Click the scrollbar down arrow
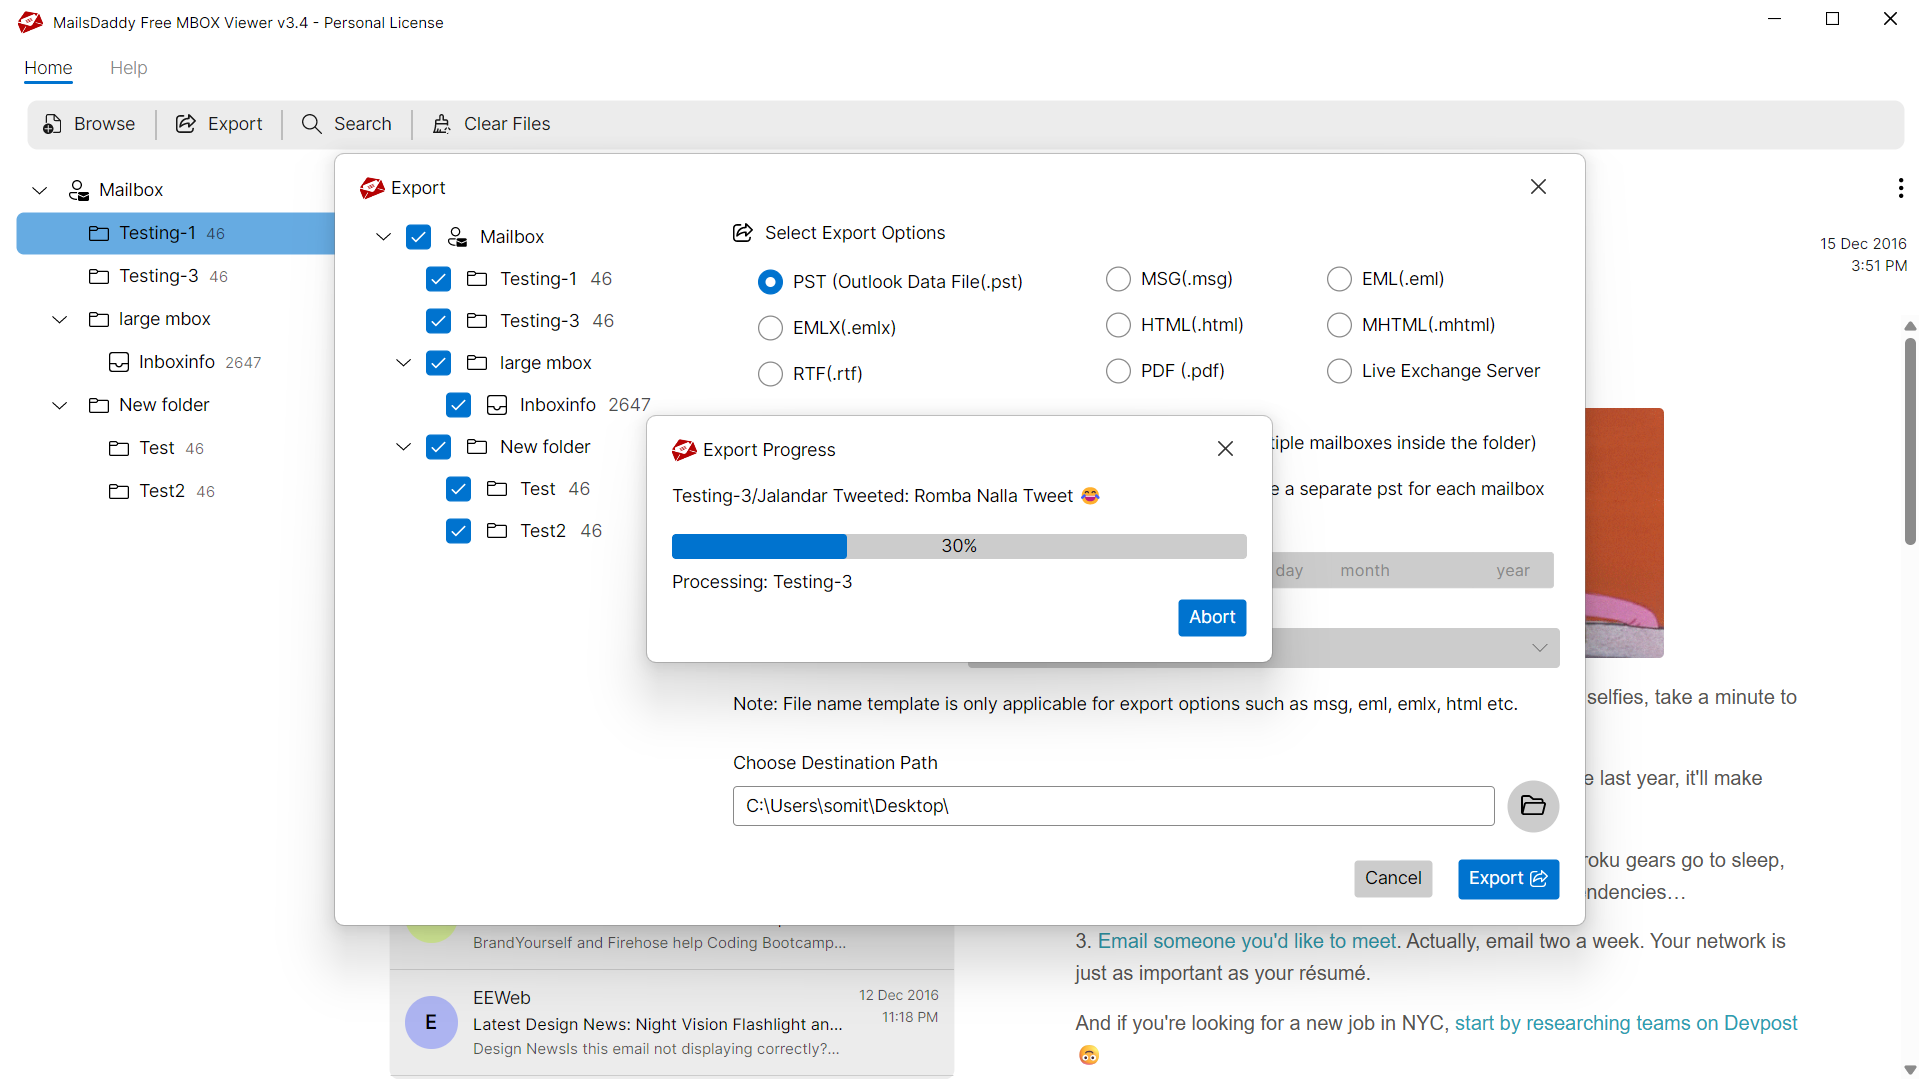The width and height of the screenshot is (1919, 1079). pos(1910,1070)
